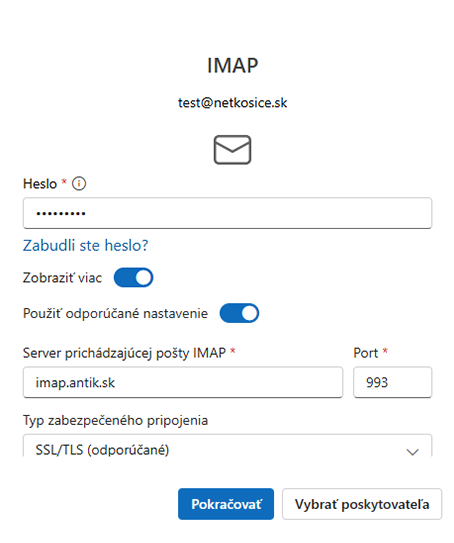Screen dimensions: 454x543
Task: Click the Server prichádzajúcej pošty IMAP label
Action: tap(124, 353)
